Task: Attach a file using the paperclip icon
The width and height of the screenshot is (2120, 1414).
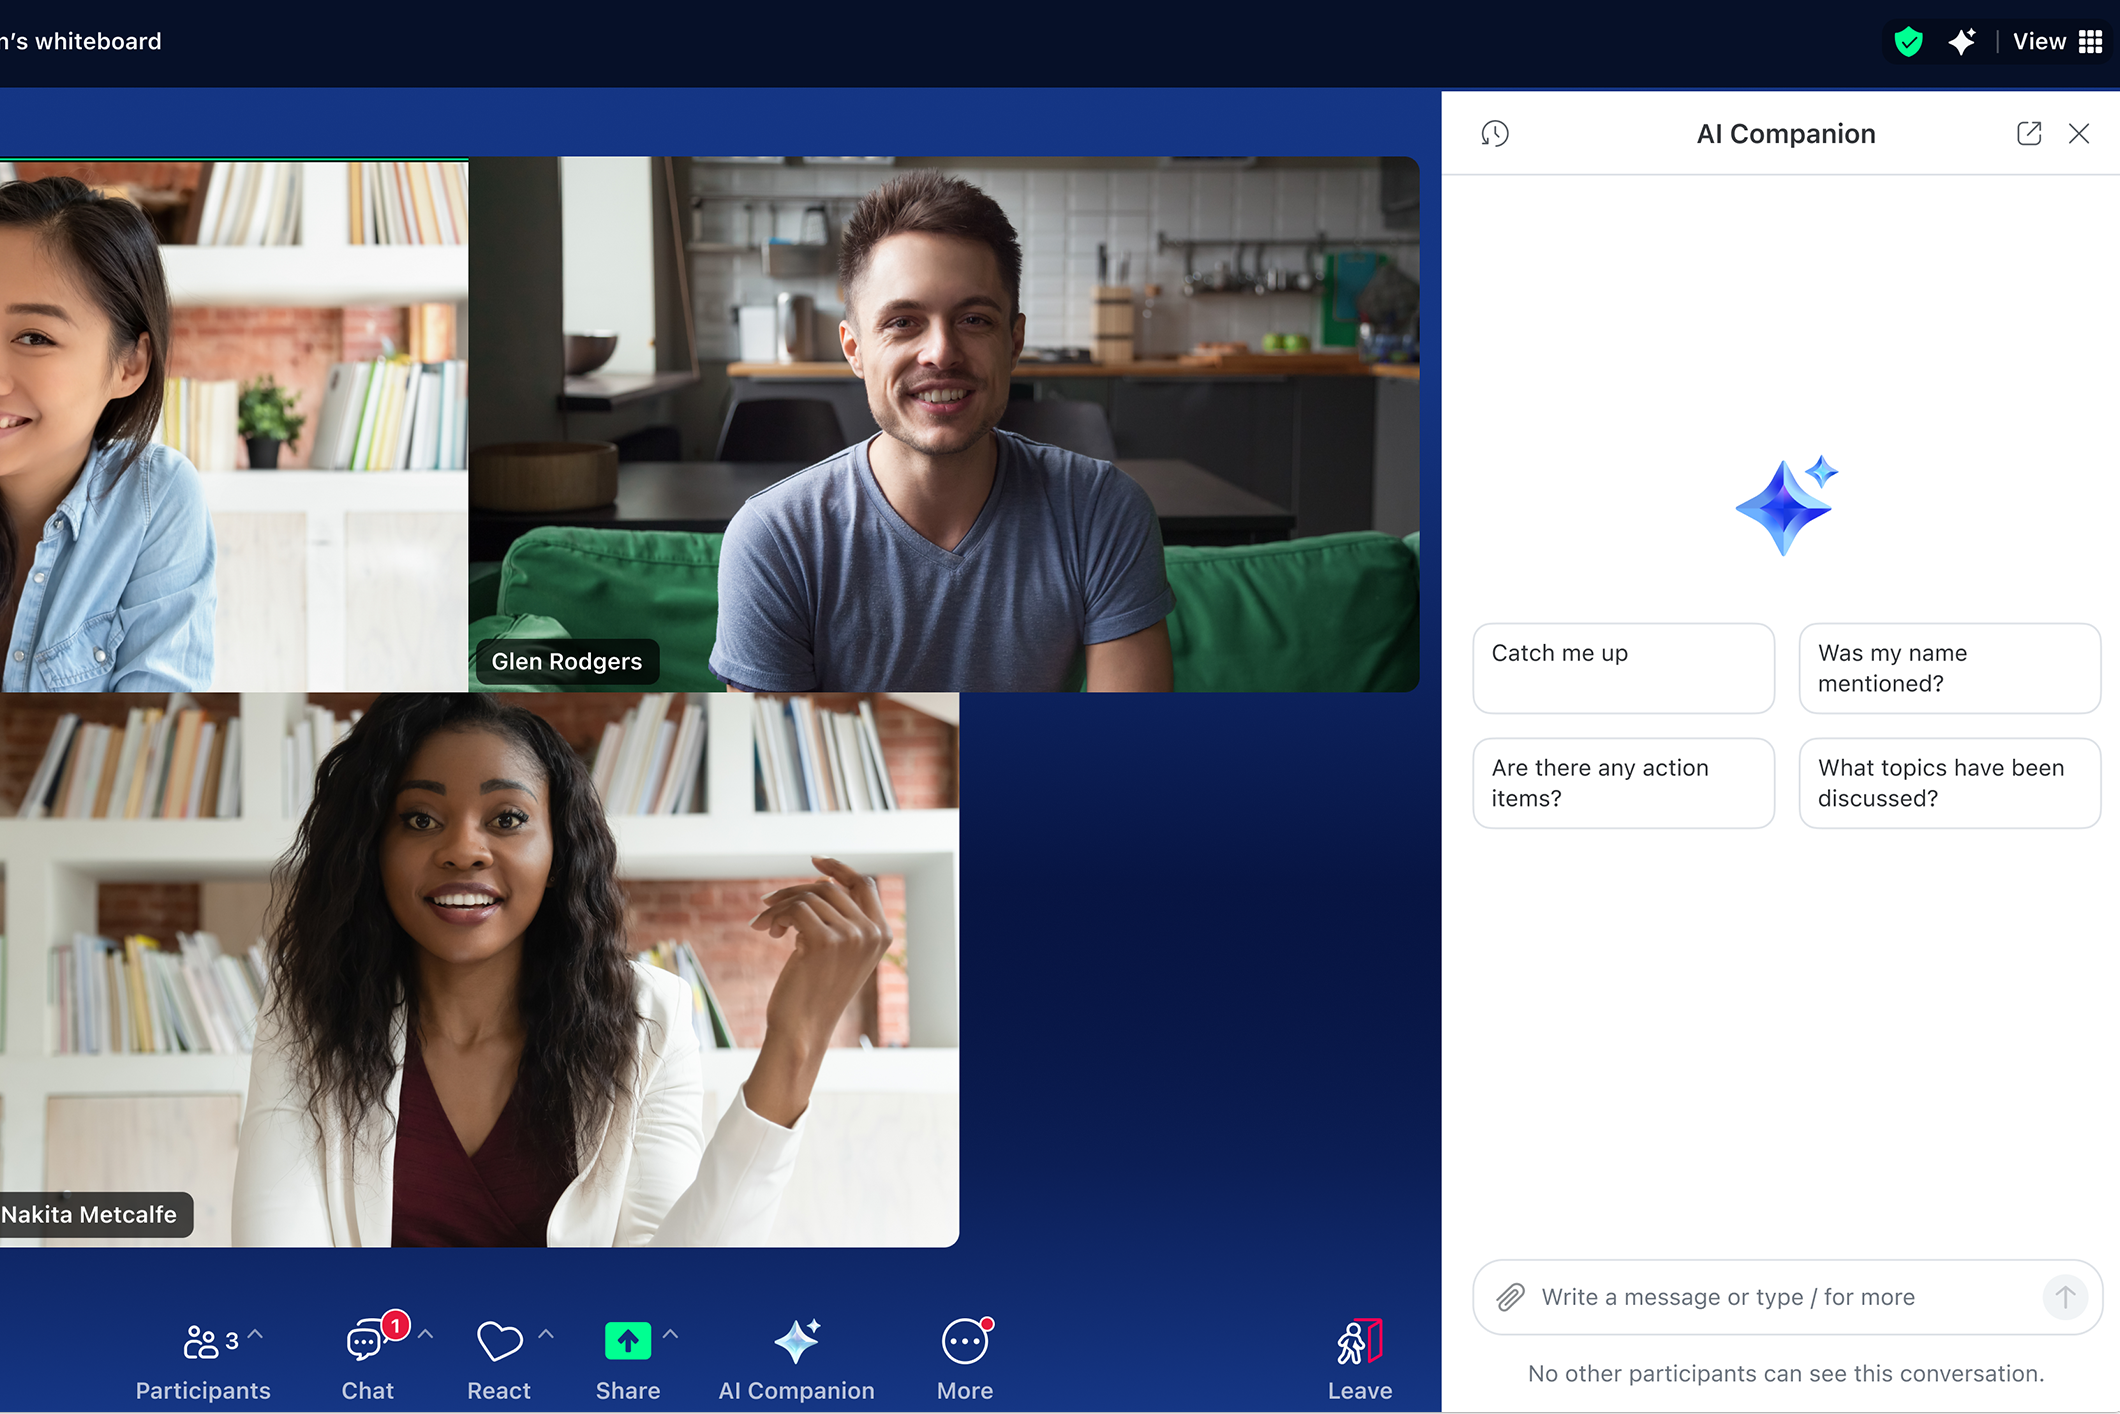Action: [x=1511, y=1296]
